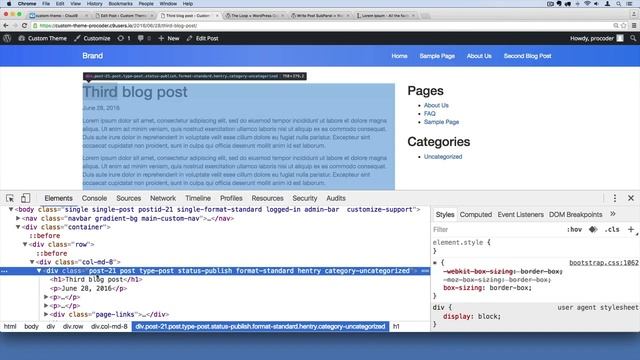Select h1 in breadcrumb bar
The image size is (640, 360).
pyautogui.click(x=396, y=327)
